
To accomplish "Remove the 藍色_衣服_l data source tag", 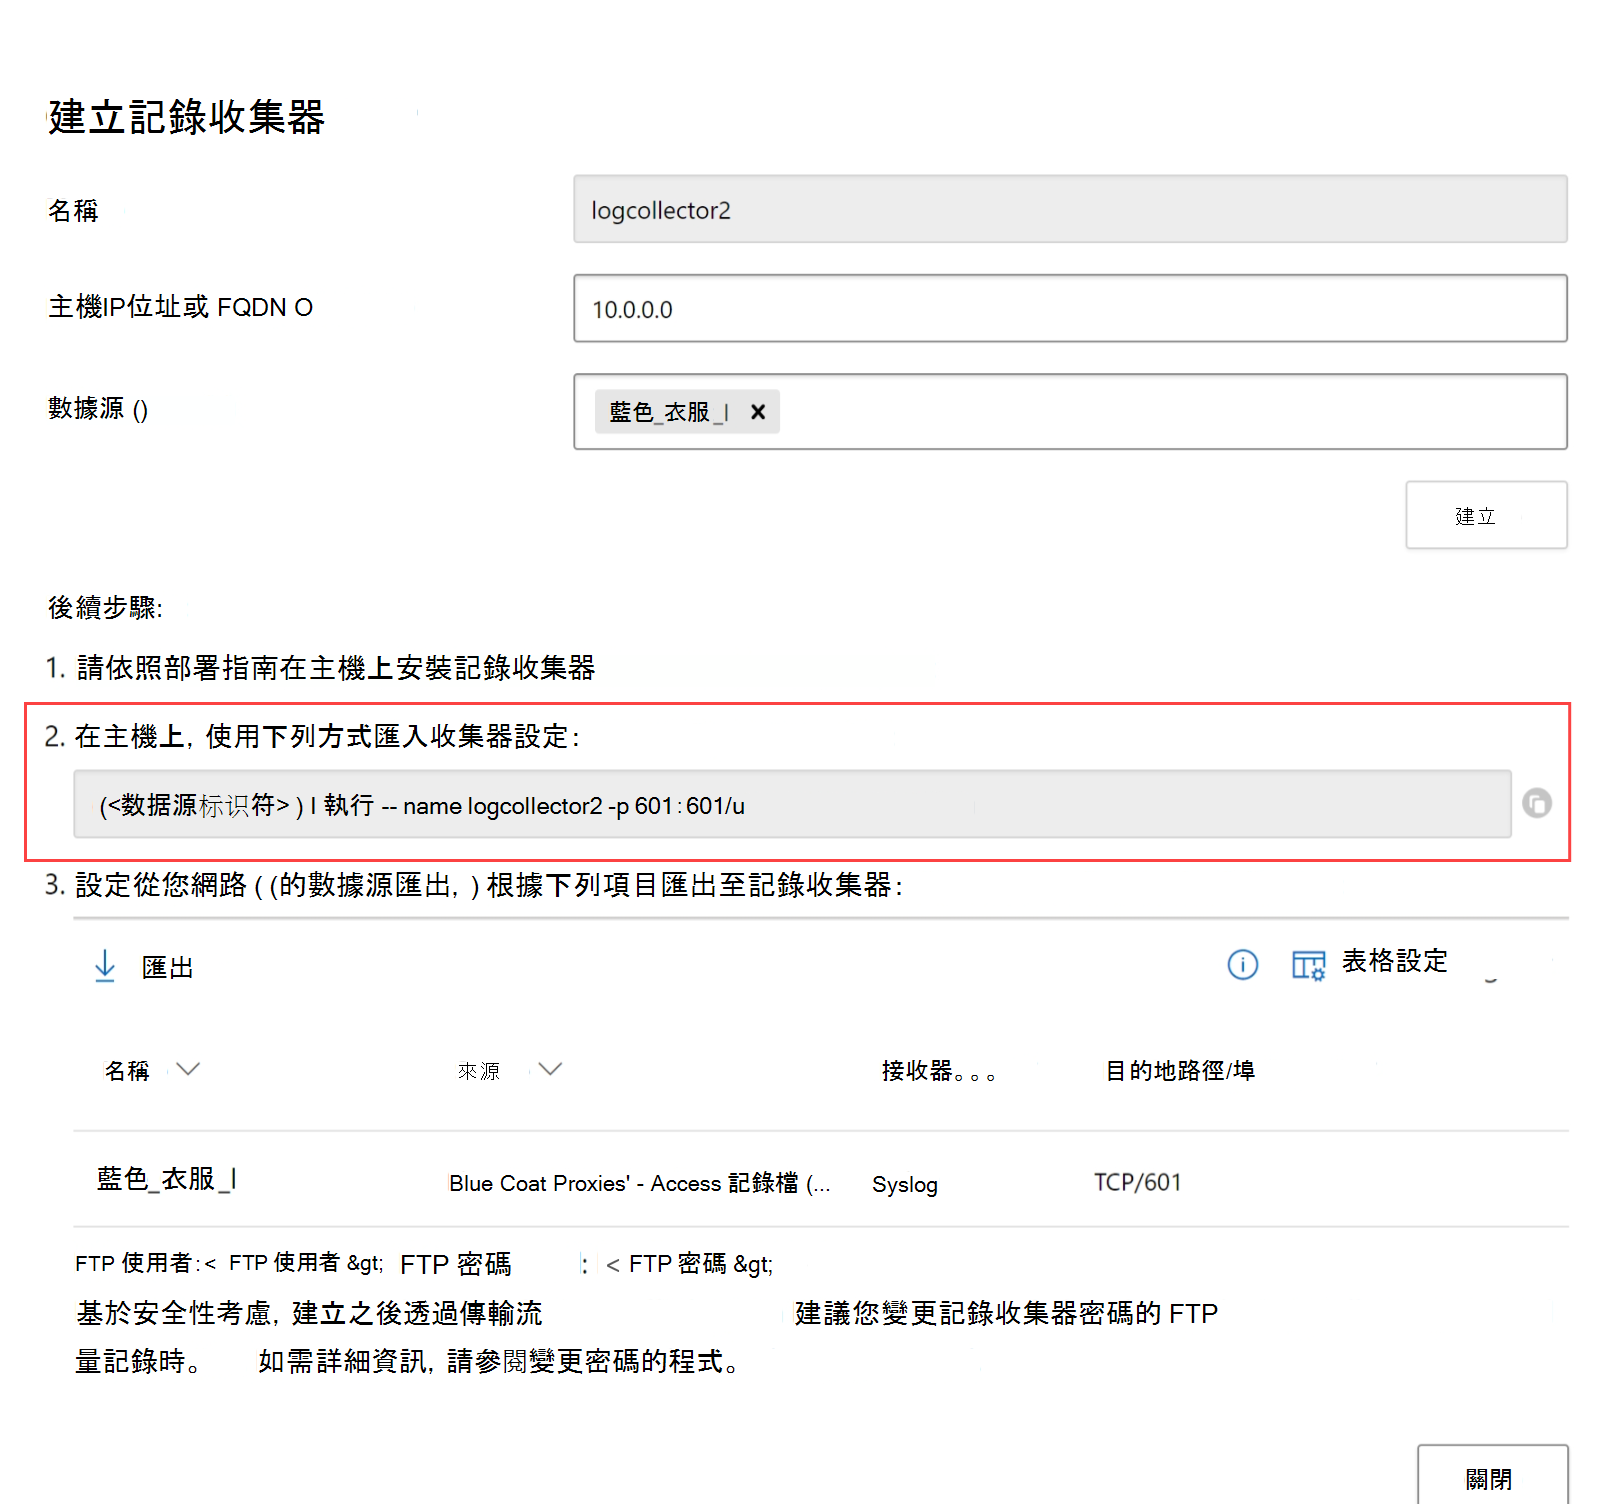I will pos(758,412).
